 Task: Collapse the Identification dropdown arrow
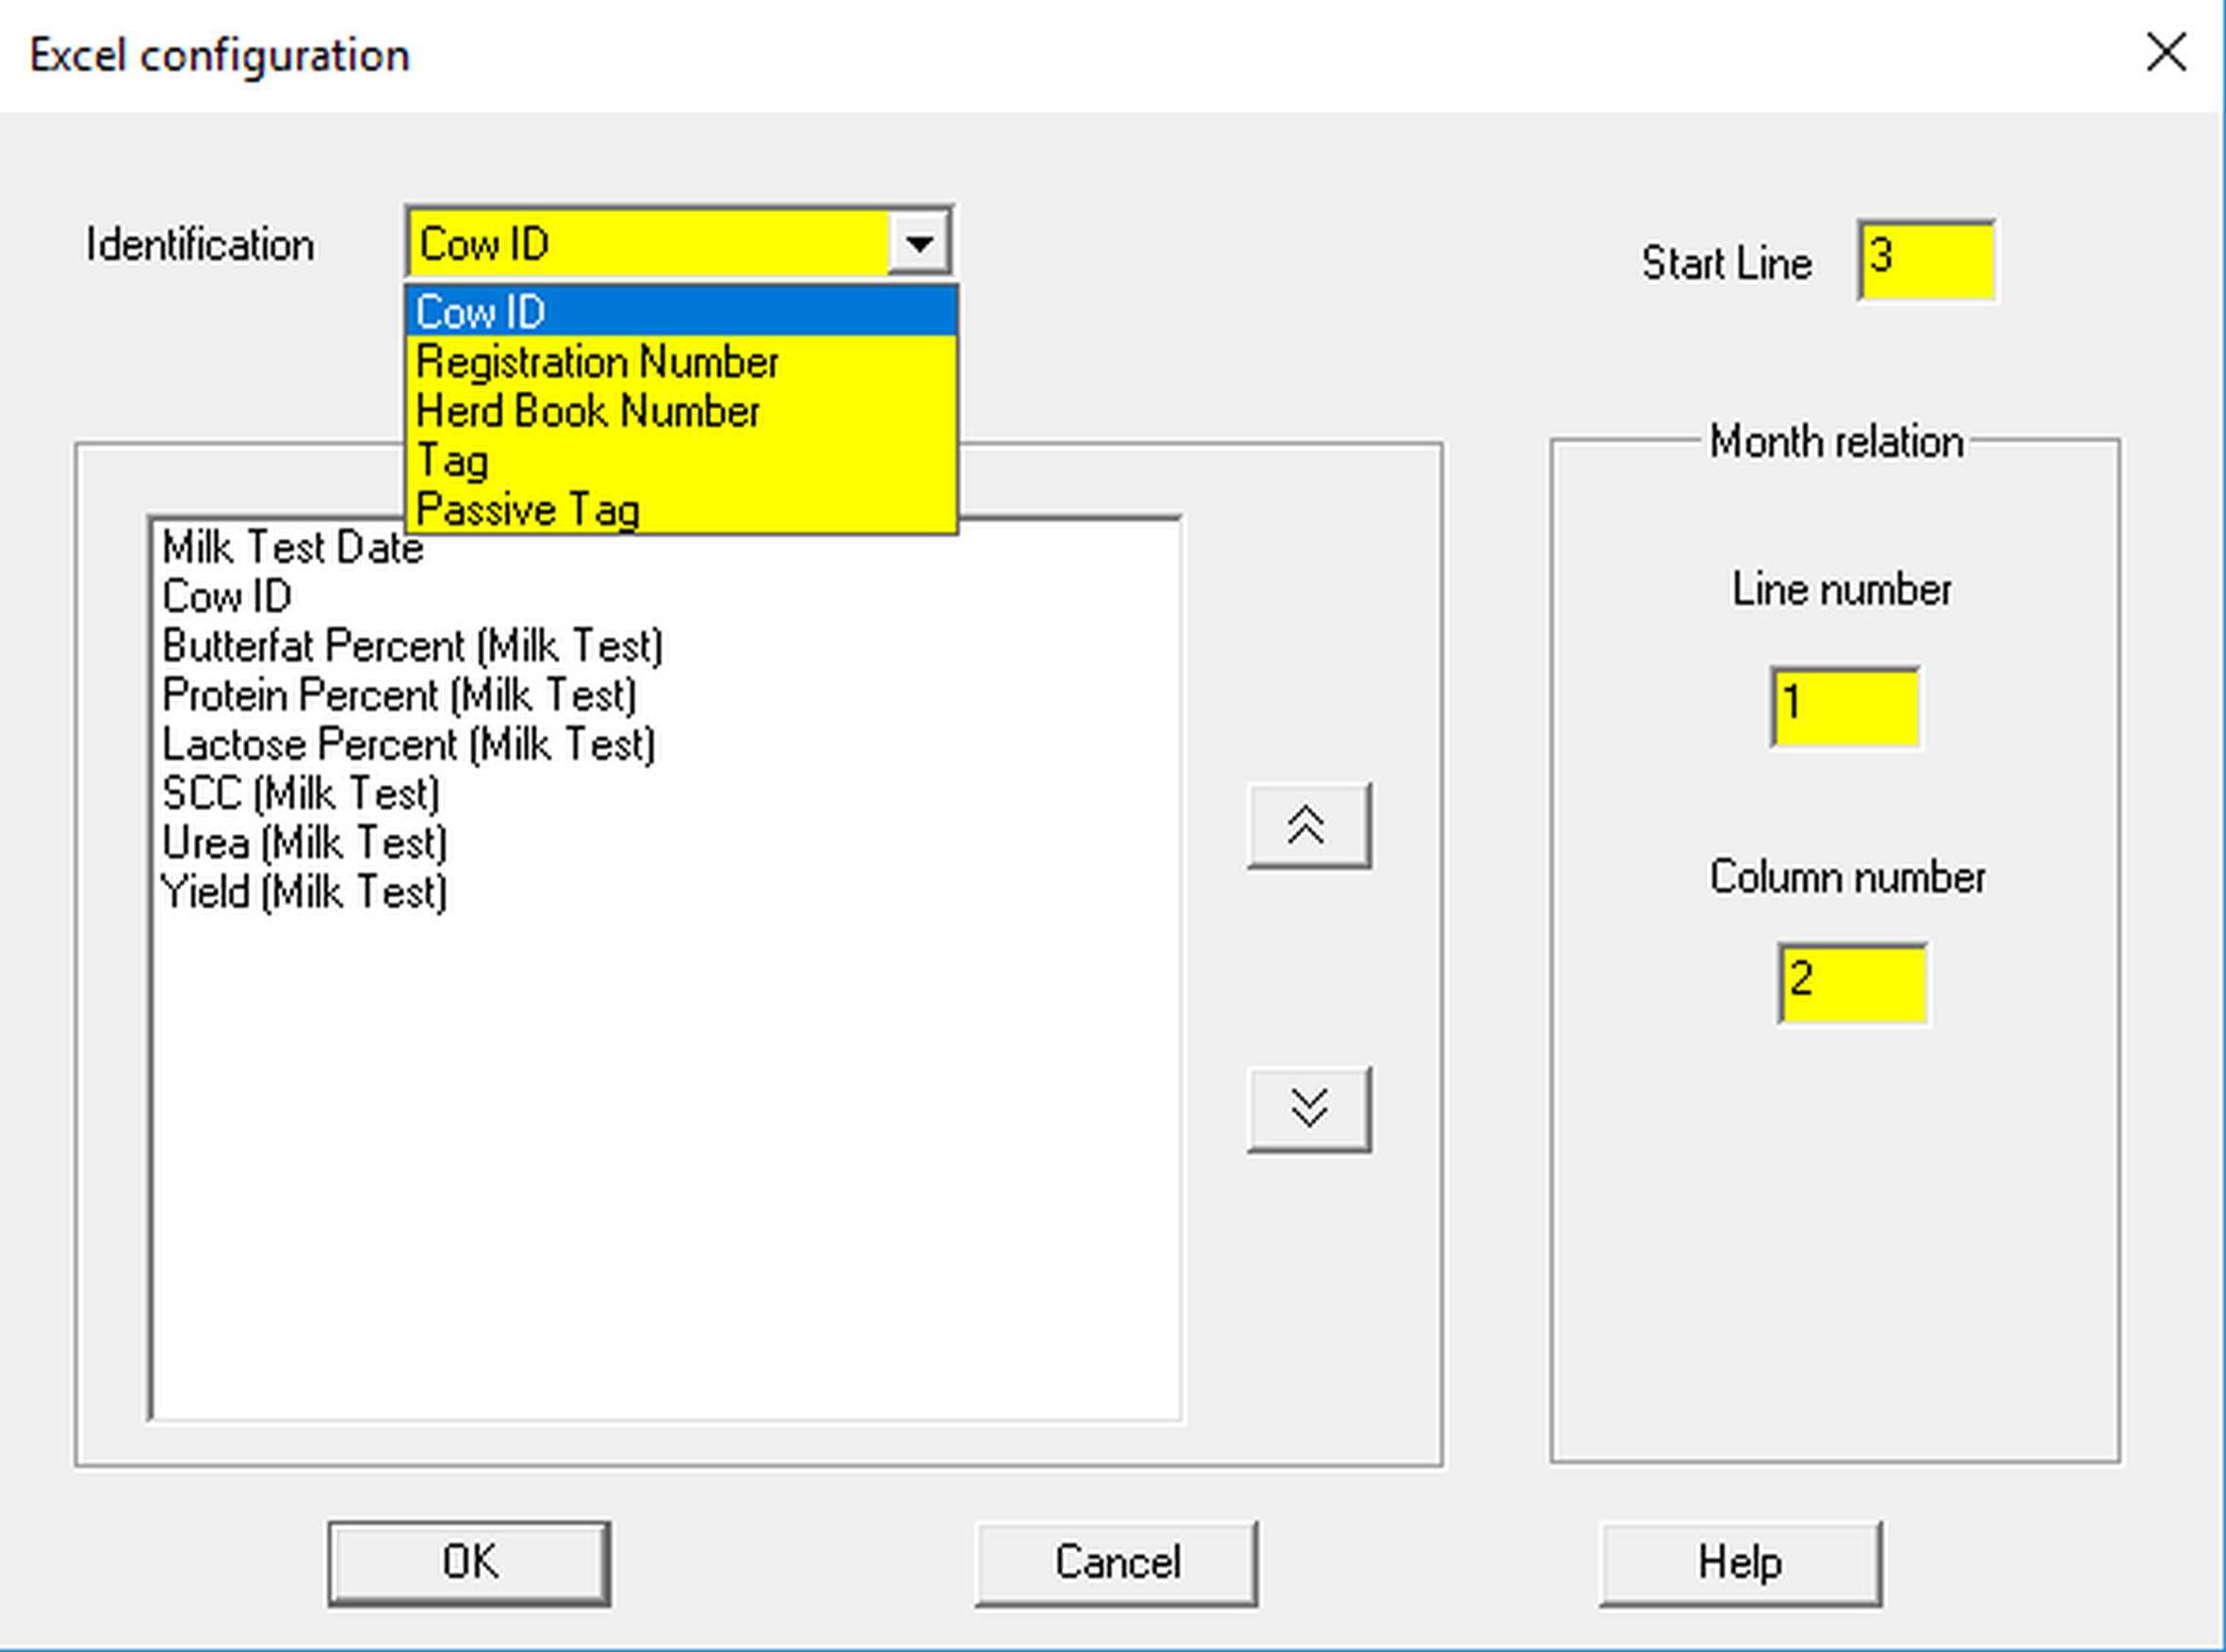919,242
